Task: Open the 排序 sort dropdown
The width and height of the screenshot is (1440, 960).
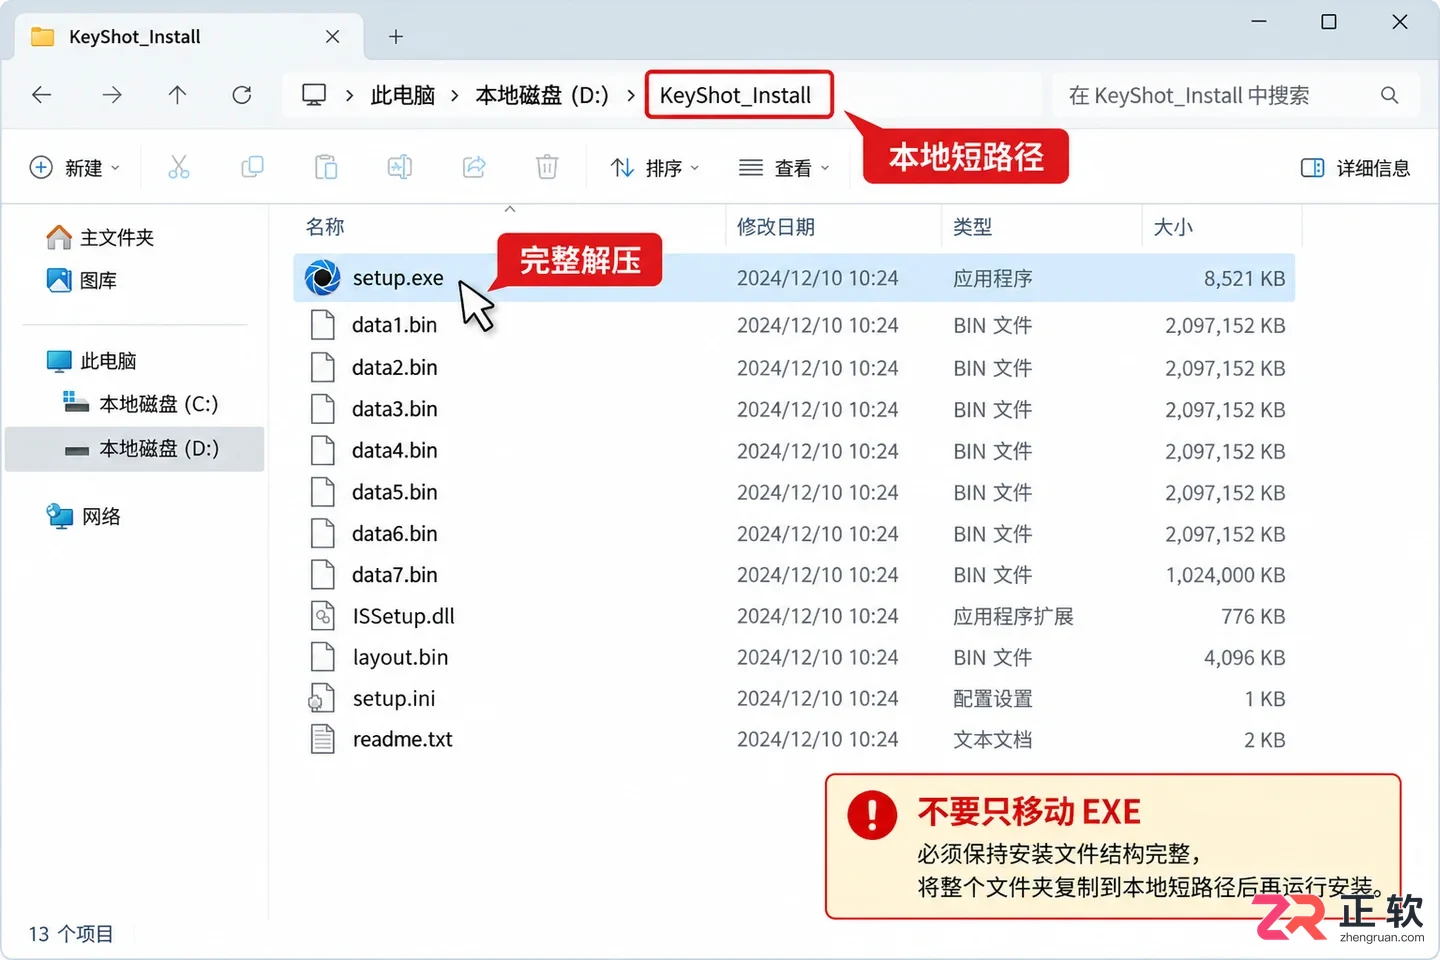Action: tap(655, 168)
